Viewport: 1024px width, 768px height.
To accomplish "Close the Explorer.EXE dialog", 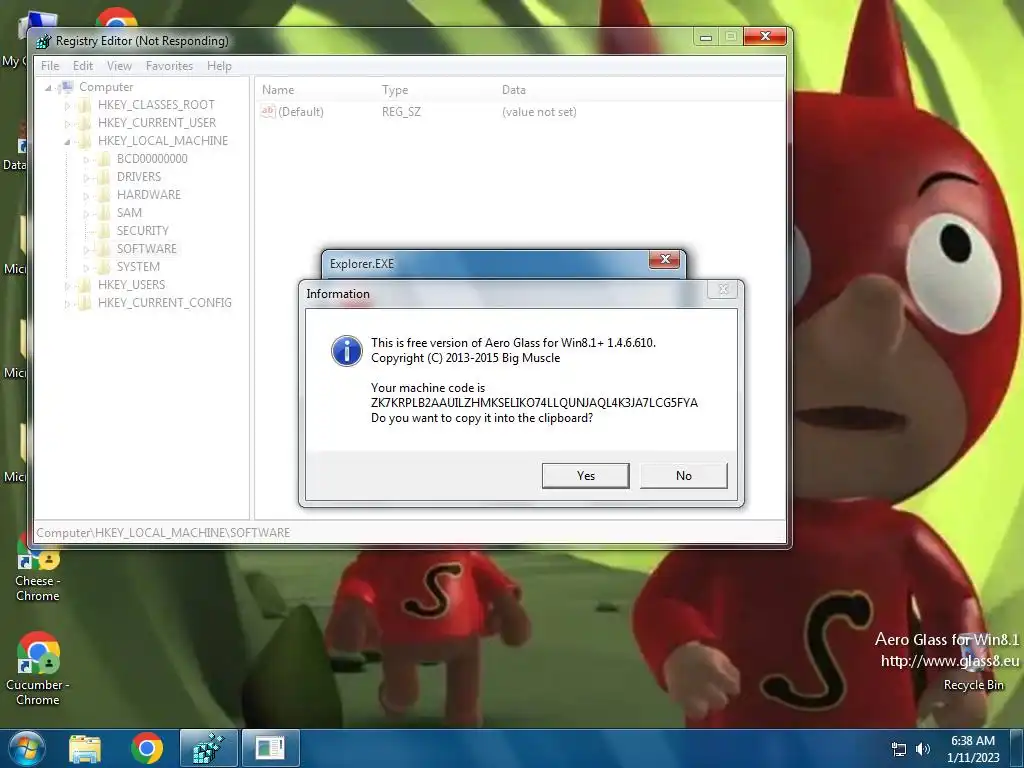I will point(665,260).
